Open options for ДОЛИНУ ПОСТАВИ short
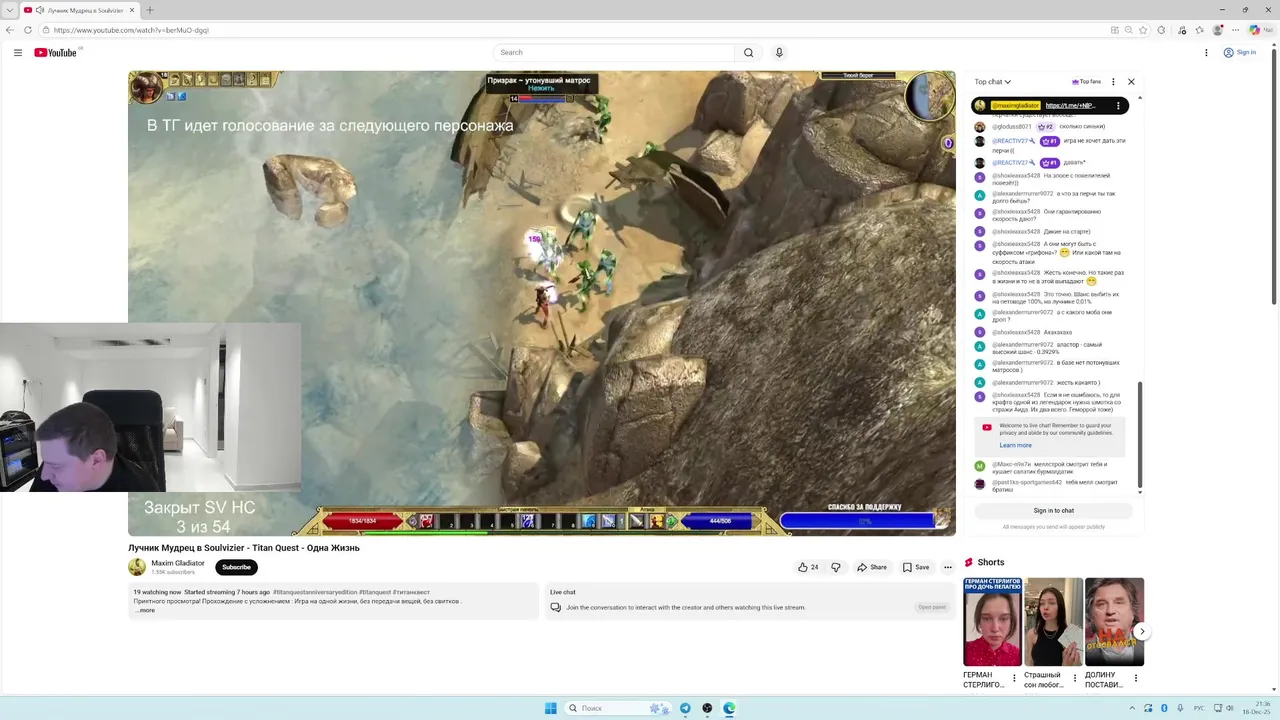 (x=1135, y=679)
